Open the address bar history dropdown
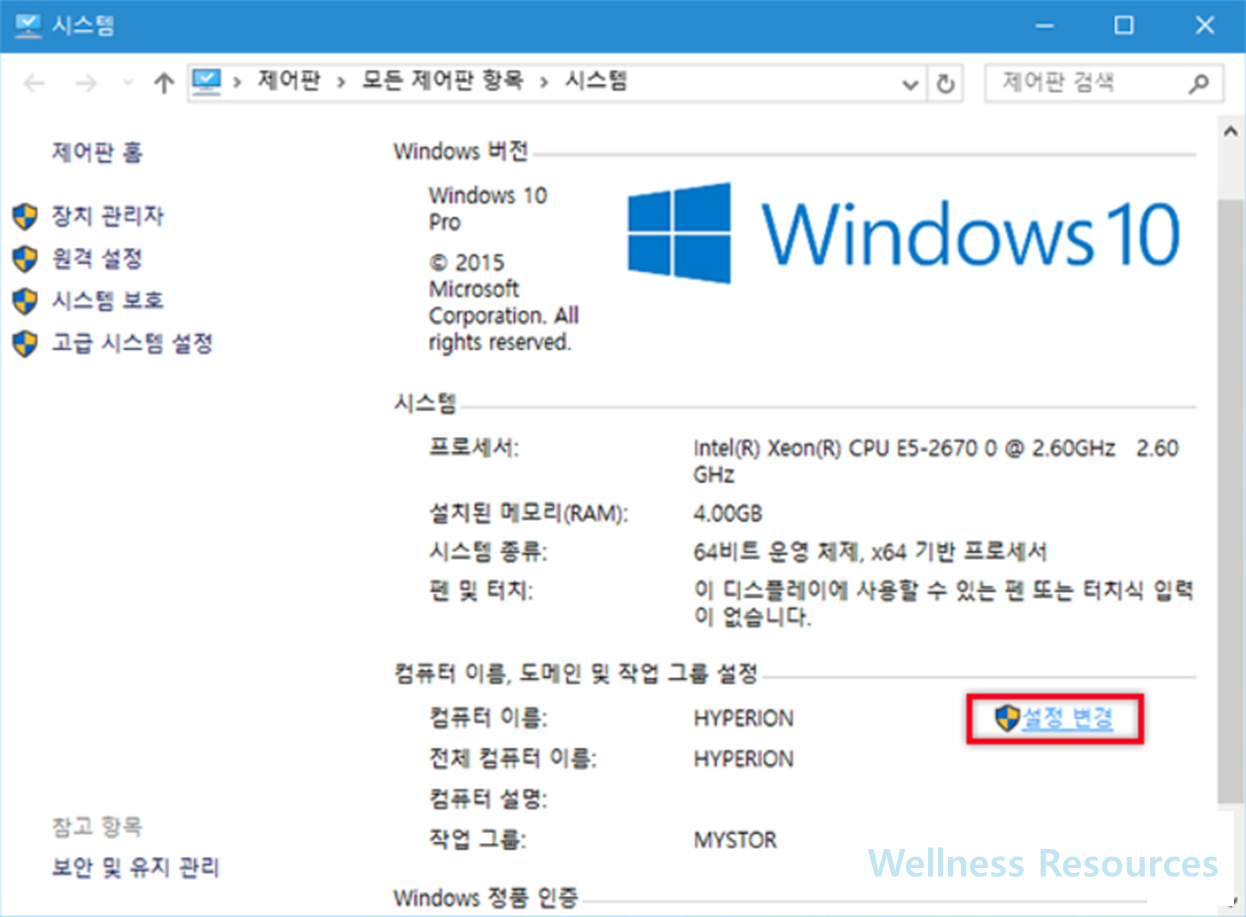 point(910,84)
